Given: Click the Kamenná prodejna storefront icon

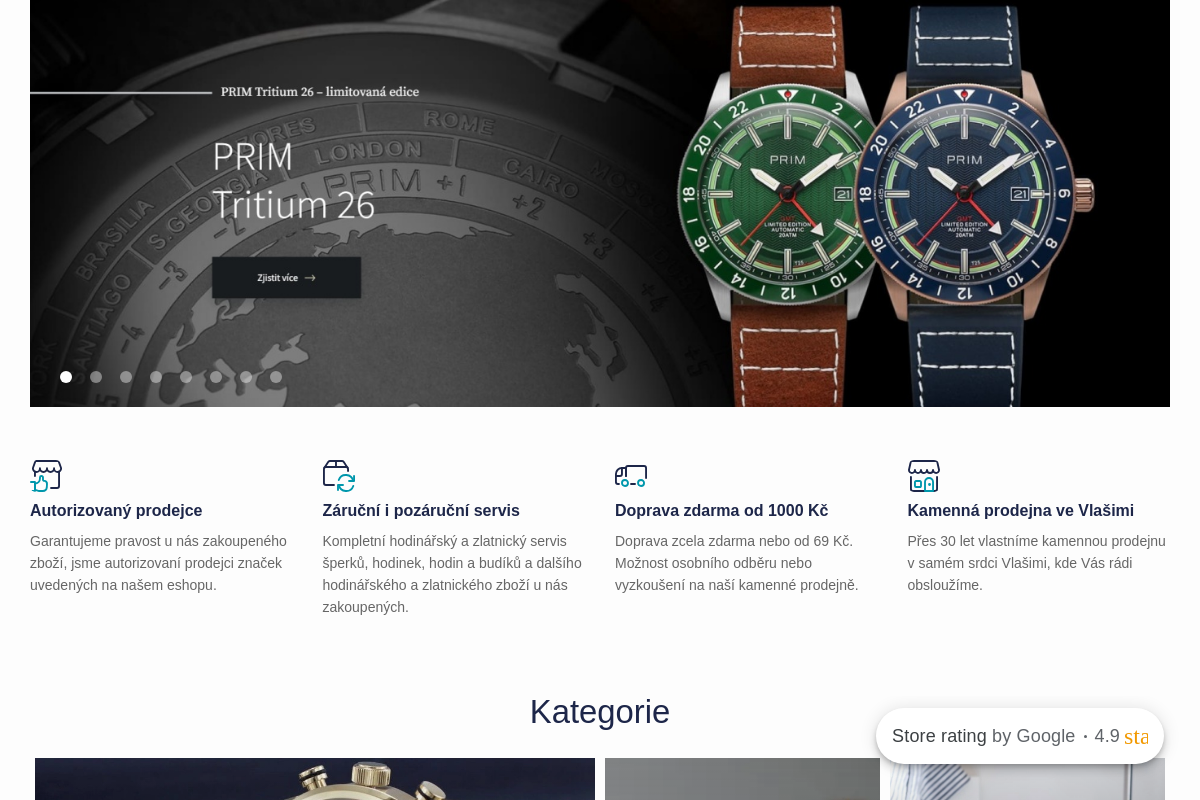Looking at the screenshot, I should [924, 476].
